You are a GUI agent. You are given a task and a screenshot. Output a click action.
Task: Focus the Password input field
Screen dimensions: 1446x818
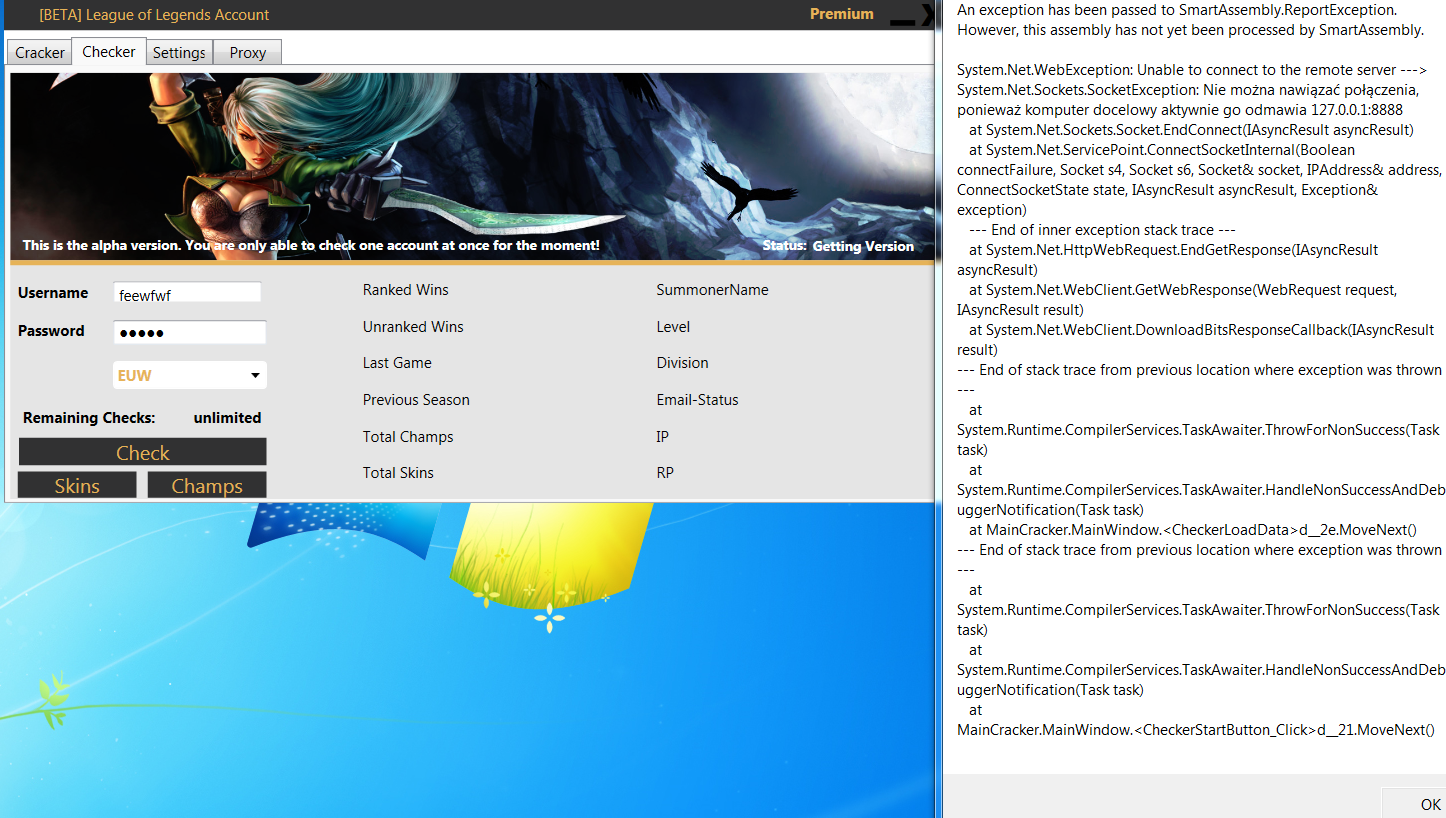pos(189,332)
